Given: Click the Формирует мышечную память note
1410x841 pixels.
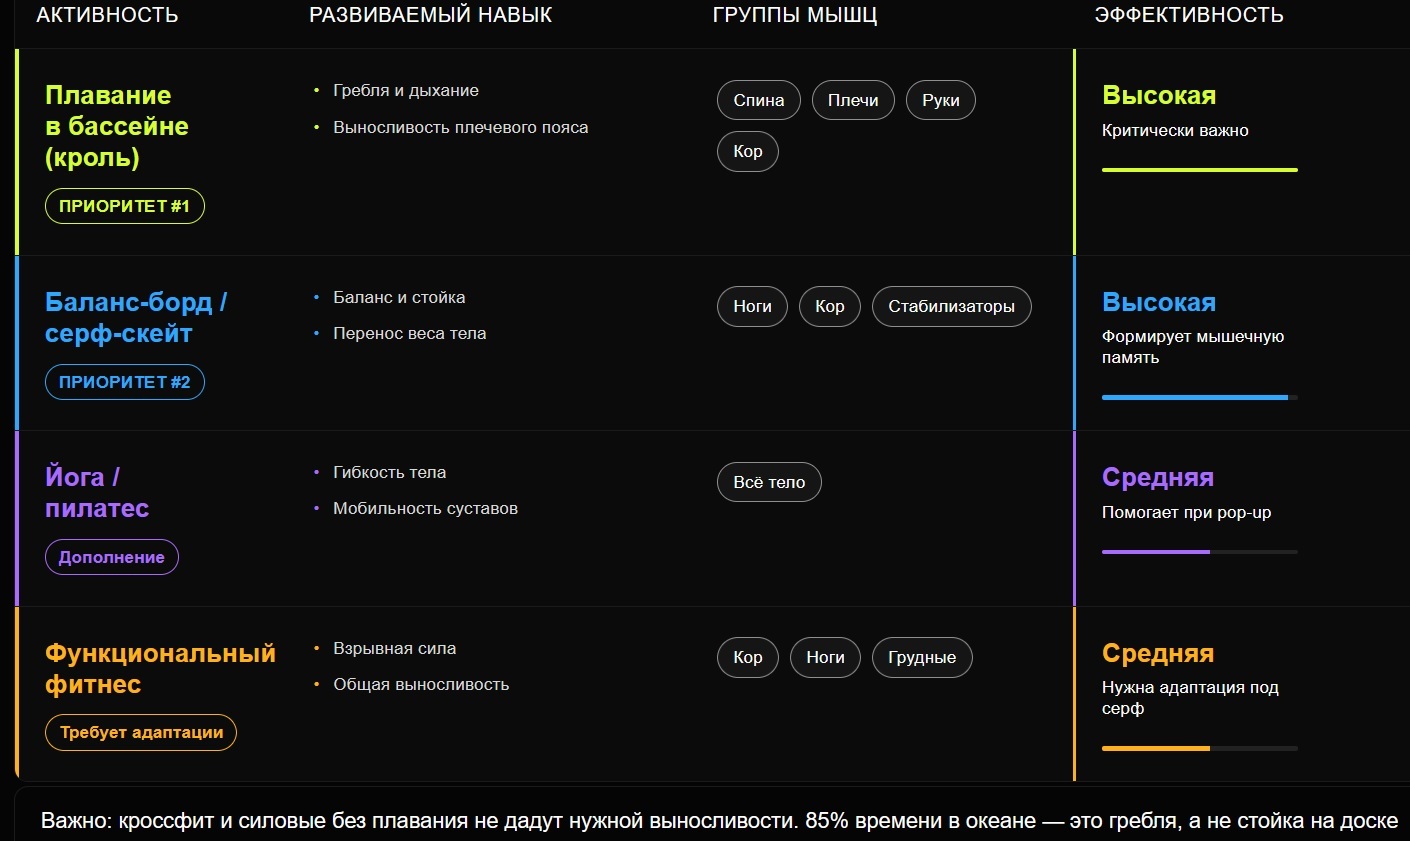Looking at the screenshot, I should [x=1193, y=347].
